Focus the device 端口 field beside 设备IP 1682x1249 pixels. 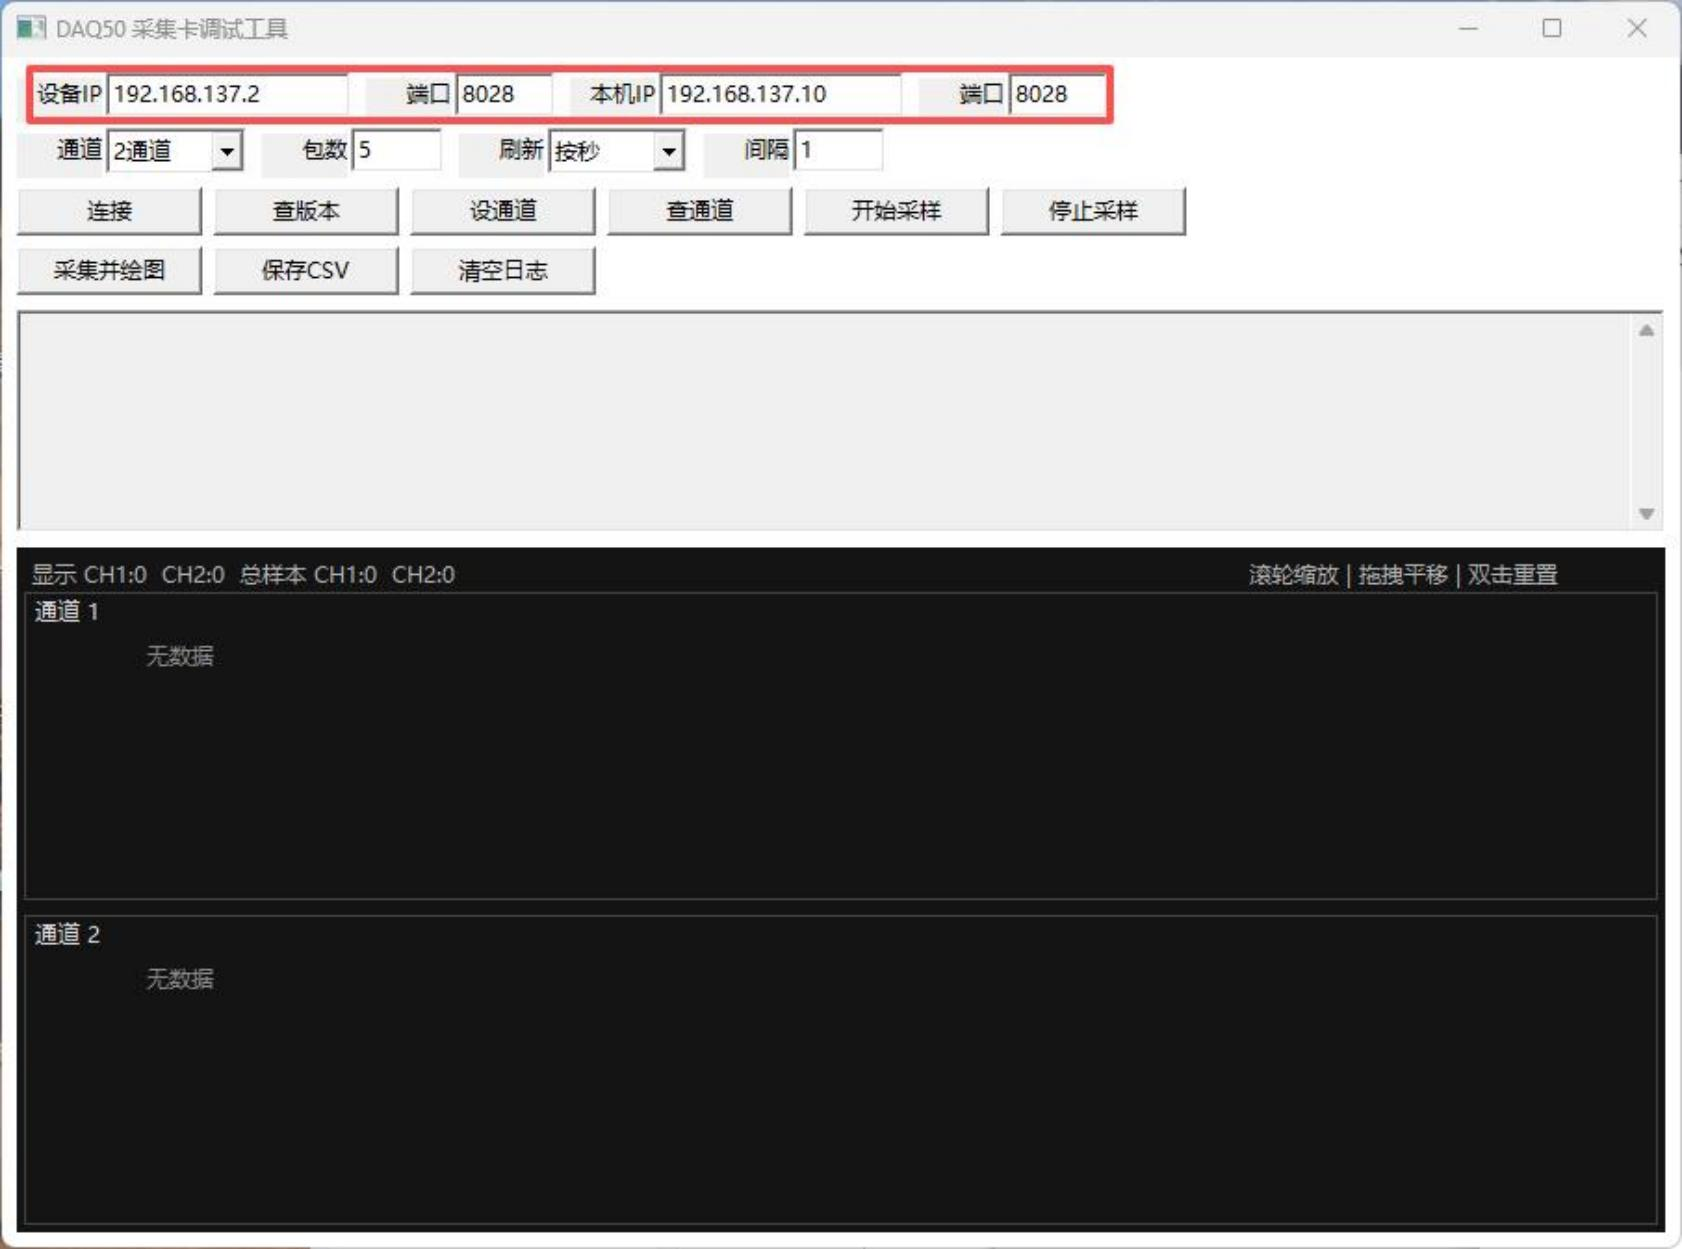click(x=504, y=94)
